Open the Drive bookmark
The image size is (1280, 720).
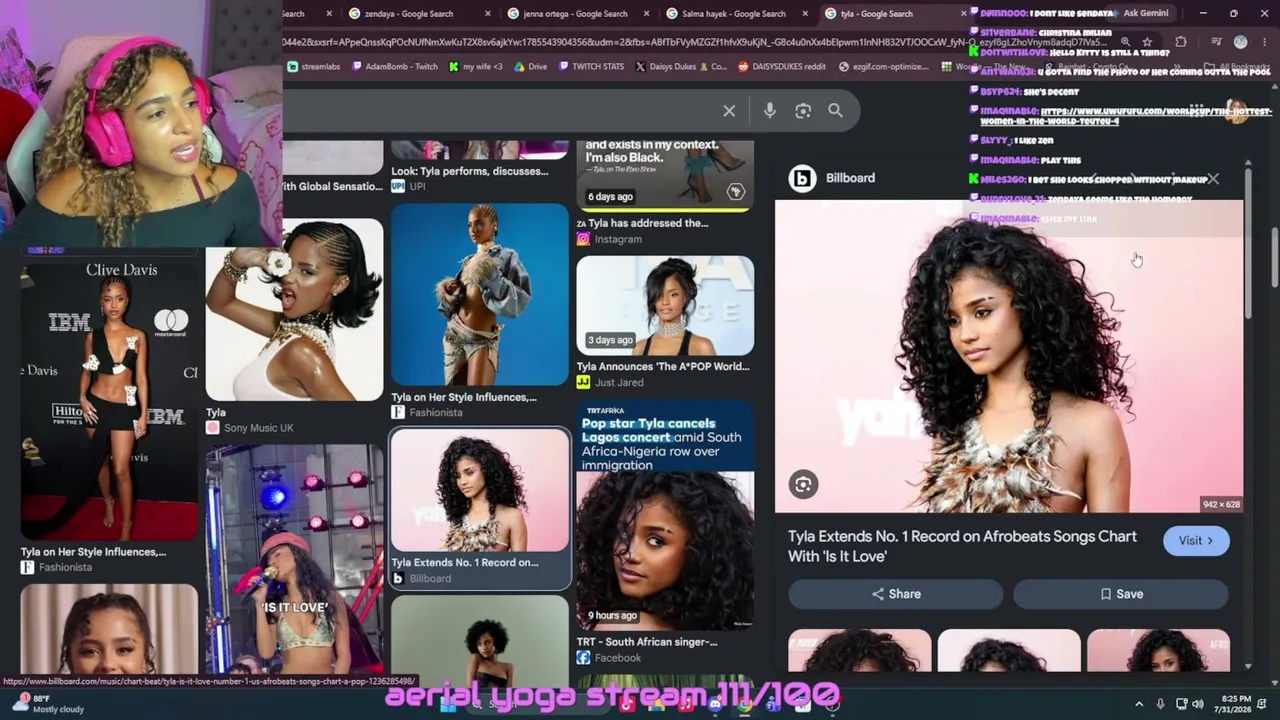point(531,67)
